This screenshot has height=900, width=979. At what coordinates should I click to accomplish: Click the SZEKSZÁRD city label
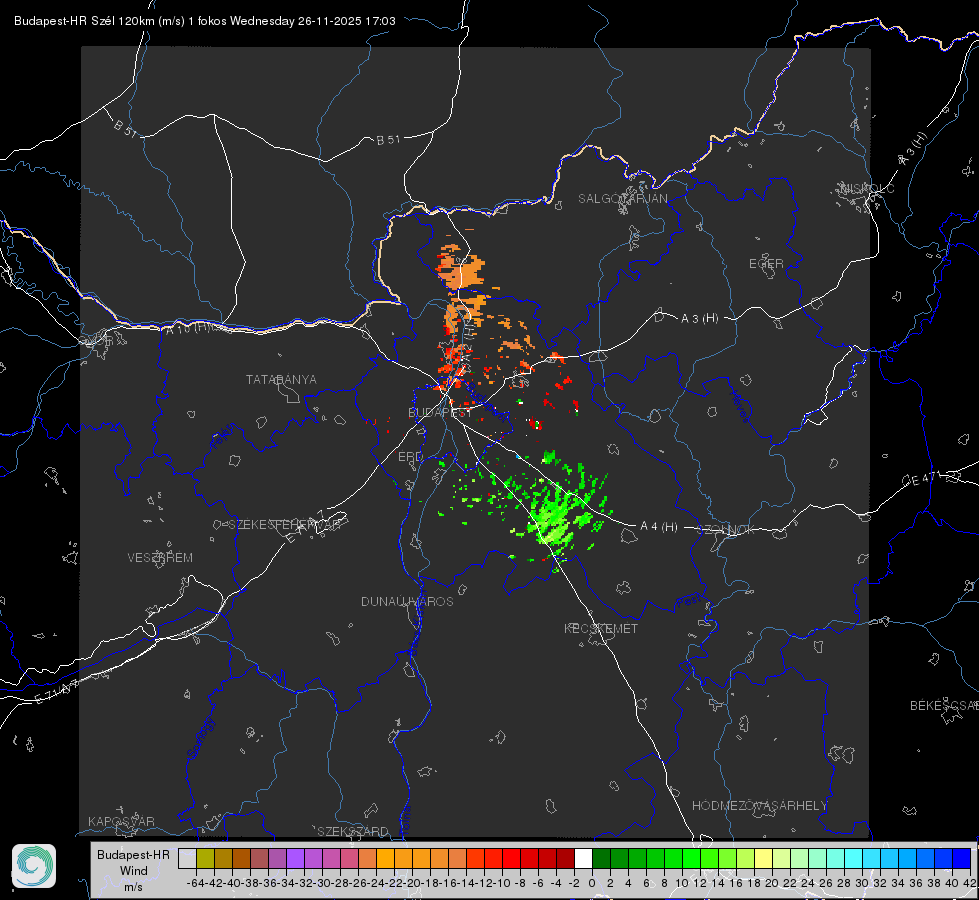353,831
